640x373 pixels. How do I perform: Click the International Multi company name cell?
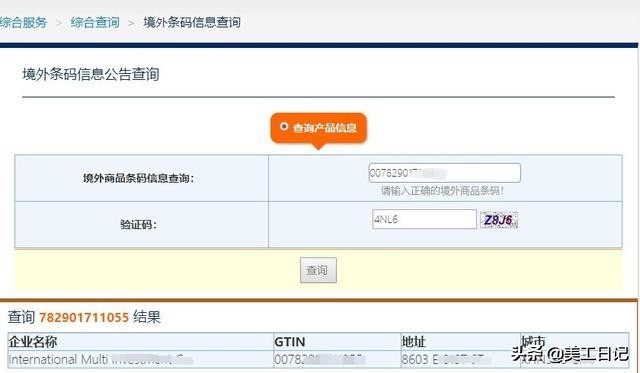(140, 360)
